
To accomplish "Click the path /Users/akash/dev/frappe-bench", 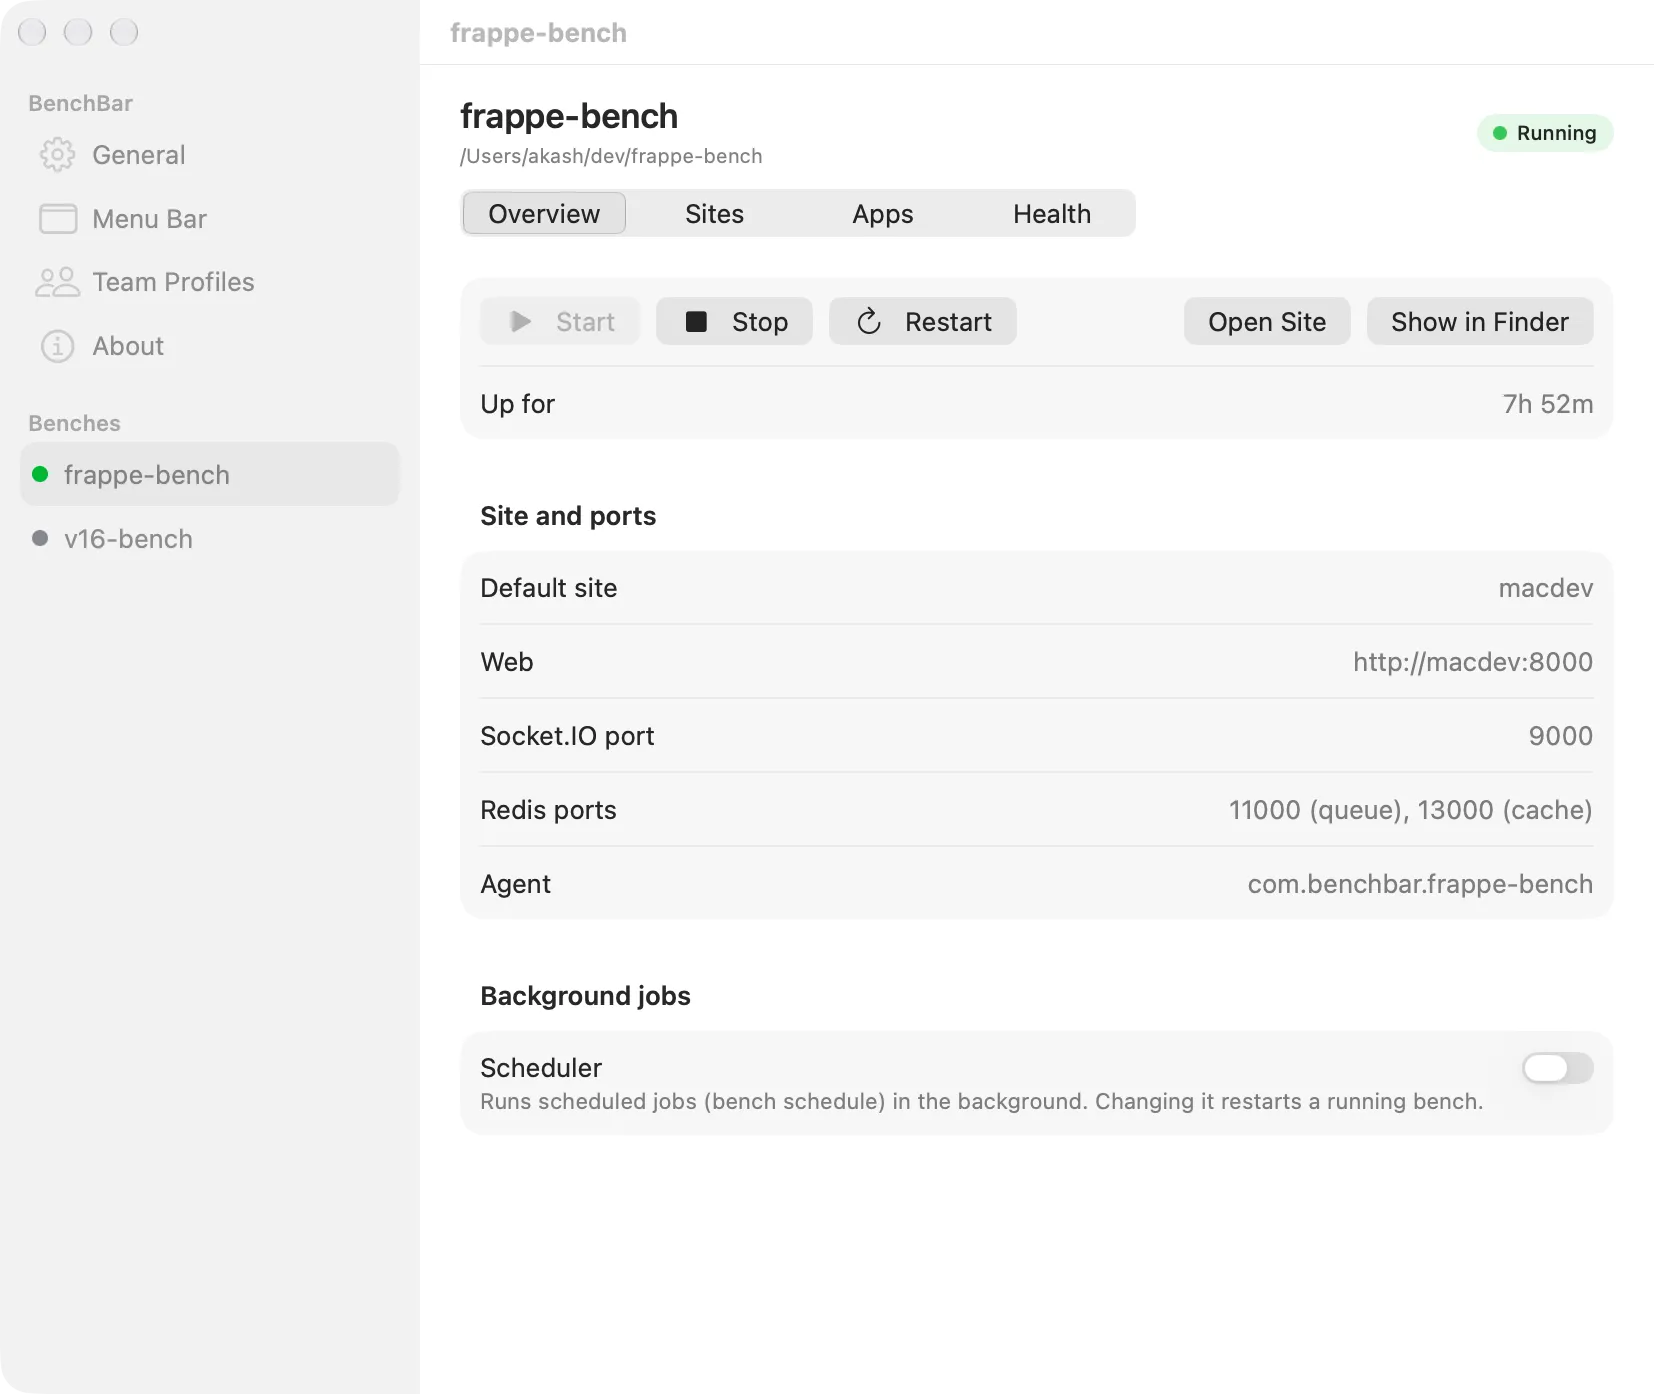I will coord(611,156).
